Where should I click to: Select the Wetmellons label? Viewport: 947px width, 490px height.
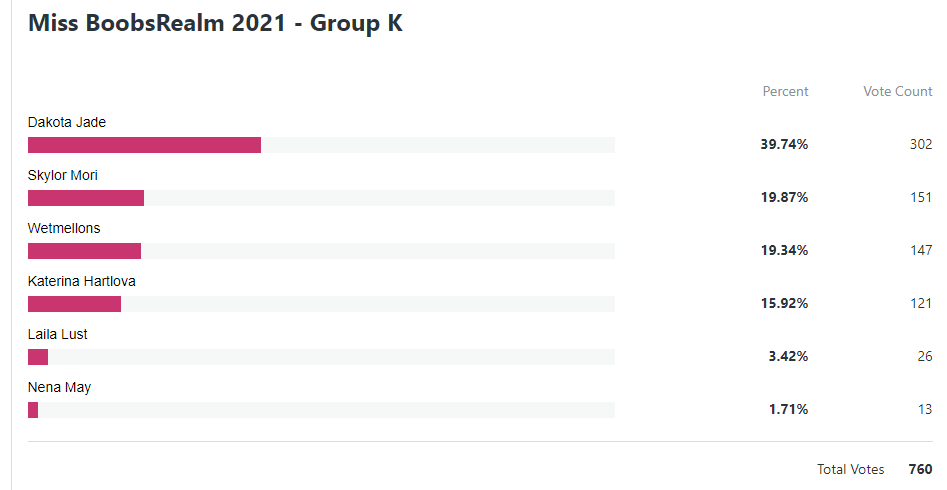pos(64,228)
